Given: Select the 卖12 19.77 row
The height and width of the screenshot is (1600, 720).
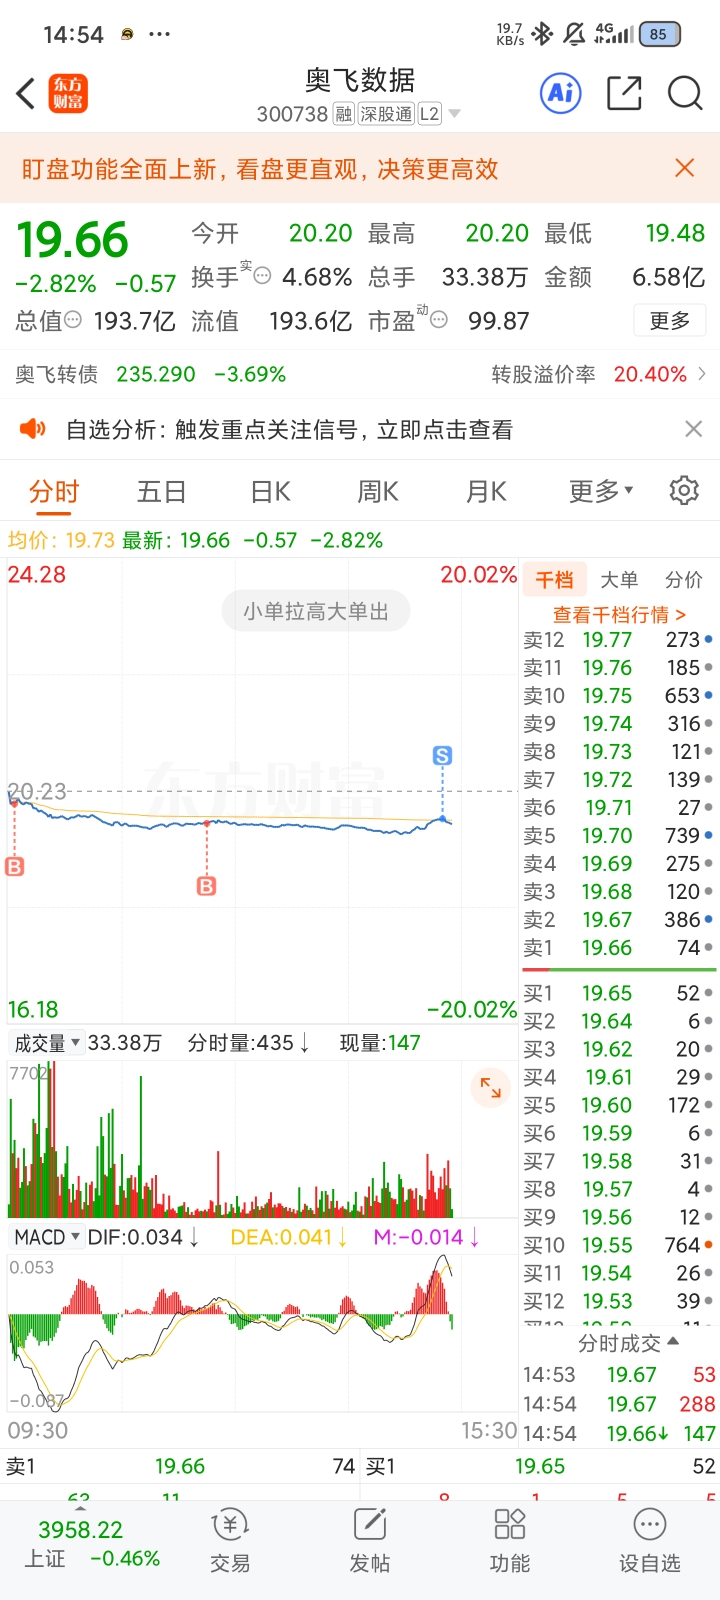Looking at the screenshot, I should [x=618, y=640].
